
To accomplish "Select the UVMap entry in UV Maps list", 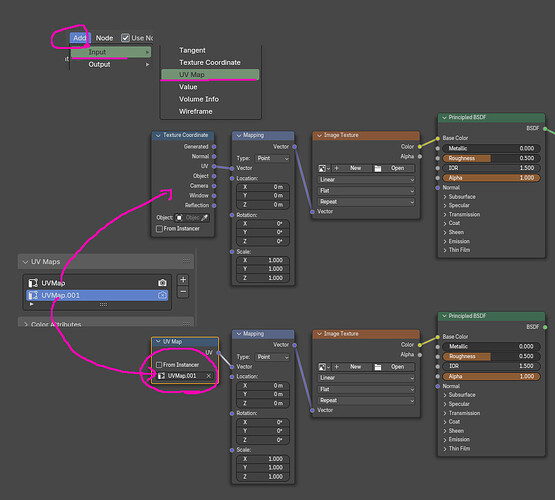I will (97, 283).
